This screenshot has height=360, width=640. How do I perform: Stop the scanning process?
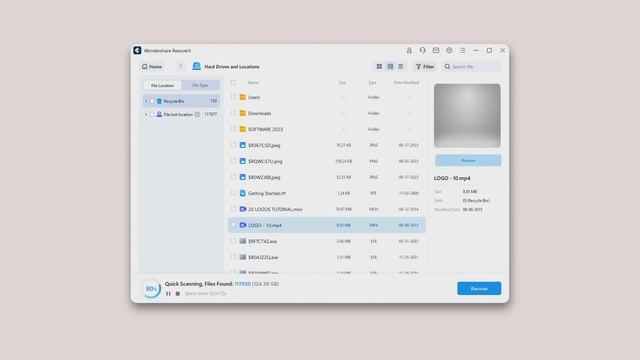click(178, 293)
